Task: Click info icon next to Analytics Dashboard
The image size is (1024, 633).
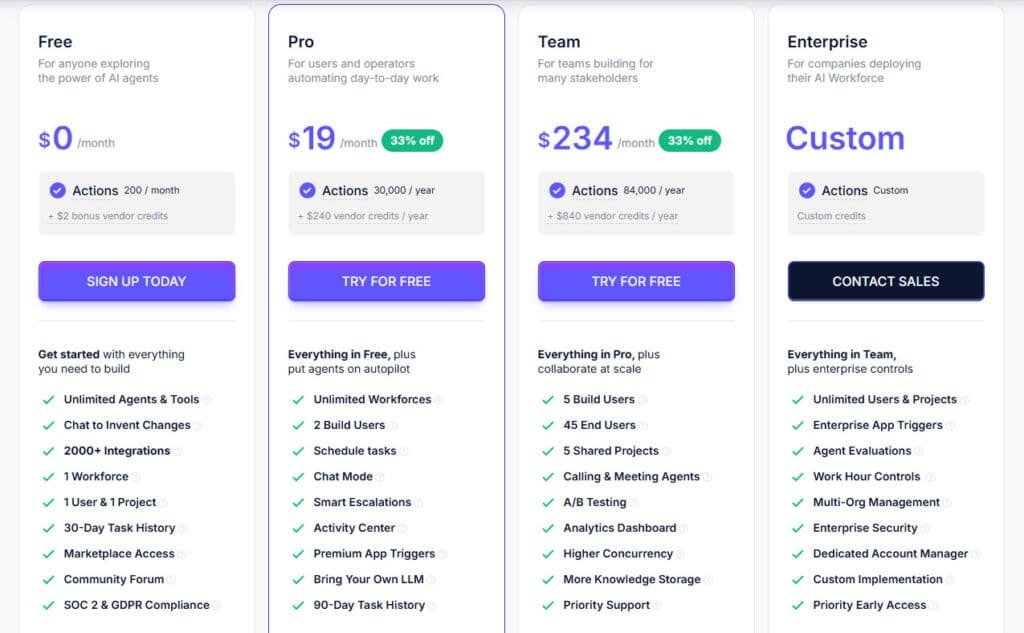Action: click(x=684, y=529)
